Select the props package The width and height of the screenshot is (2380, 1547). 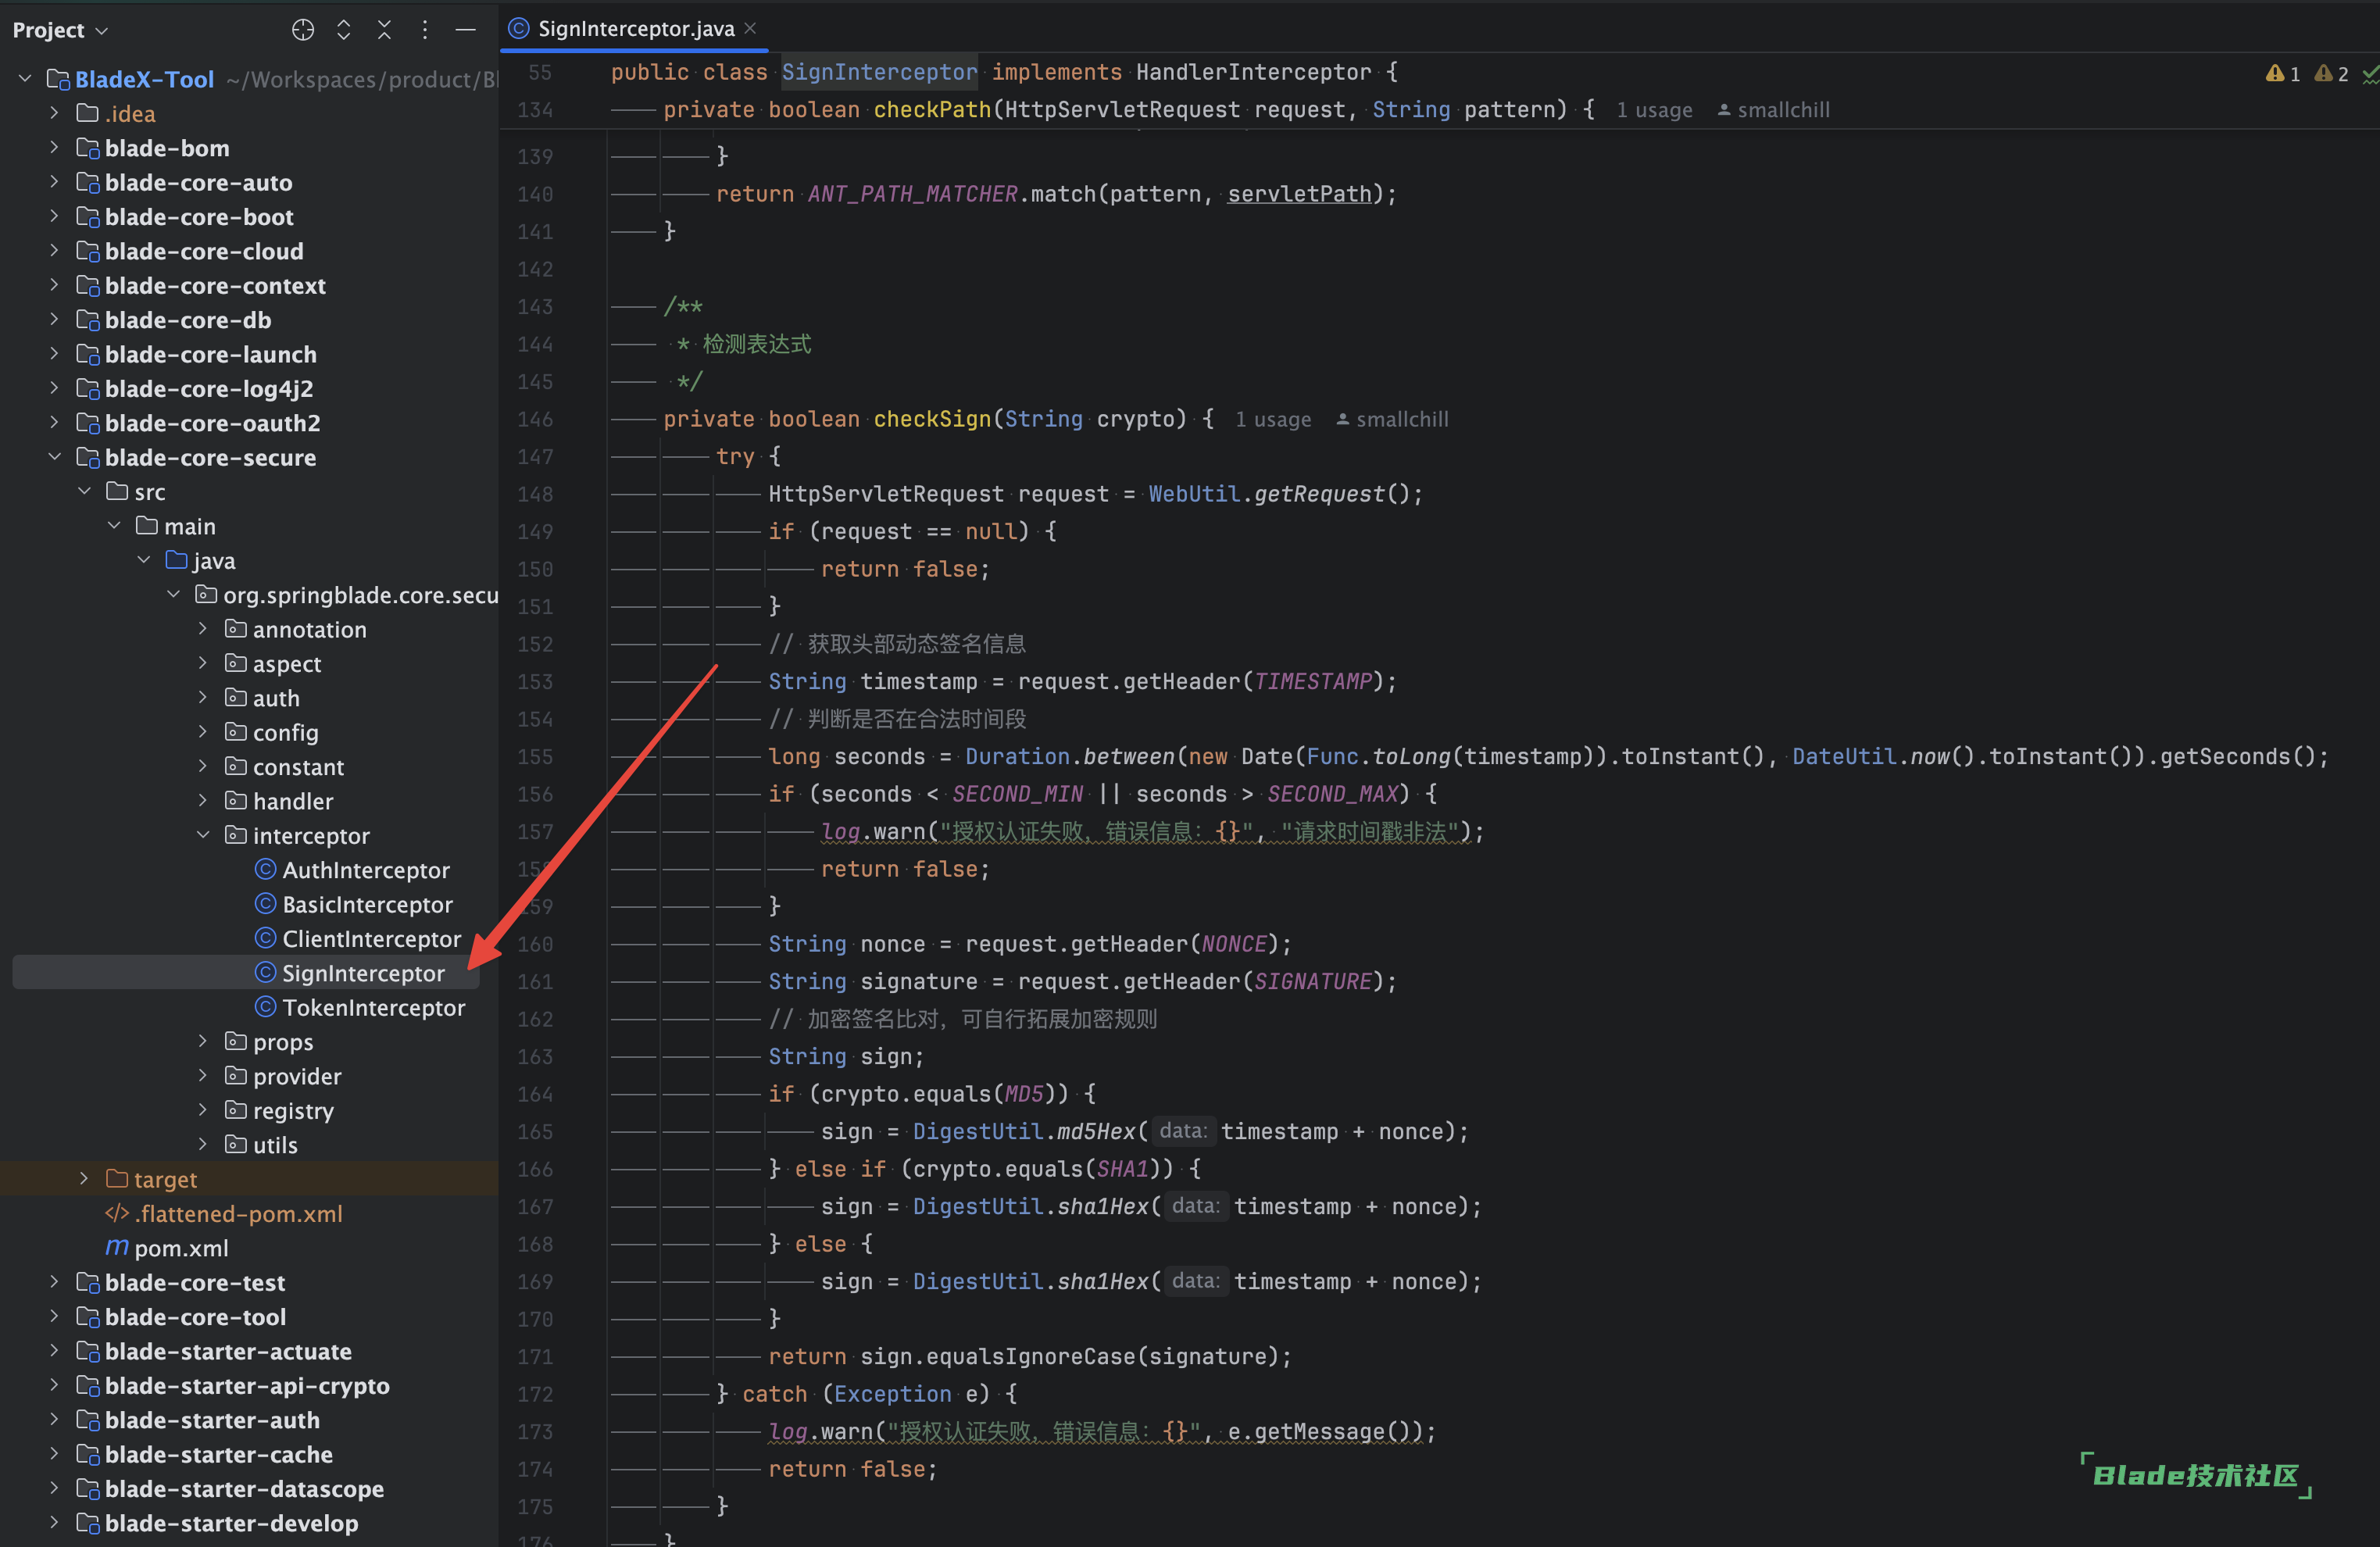283,1042
